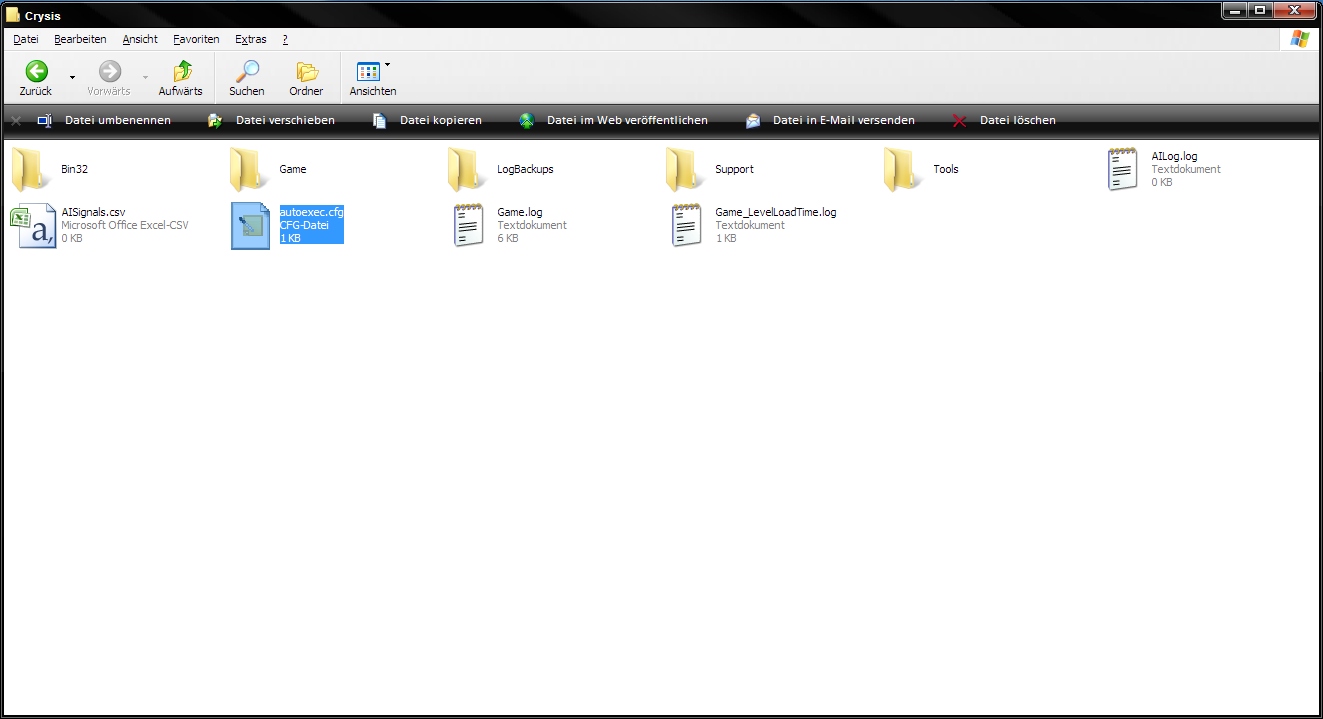
Task: Click the Bin32 folder name
Action: tap(75, 170)
